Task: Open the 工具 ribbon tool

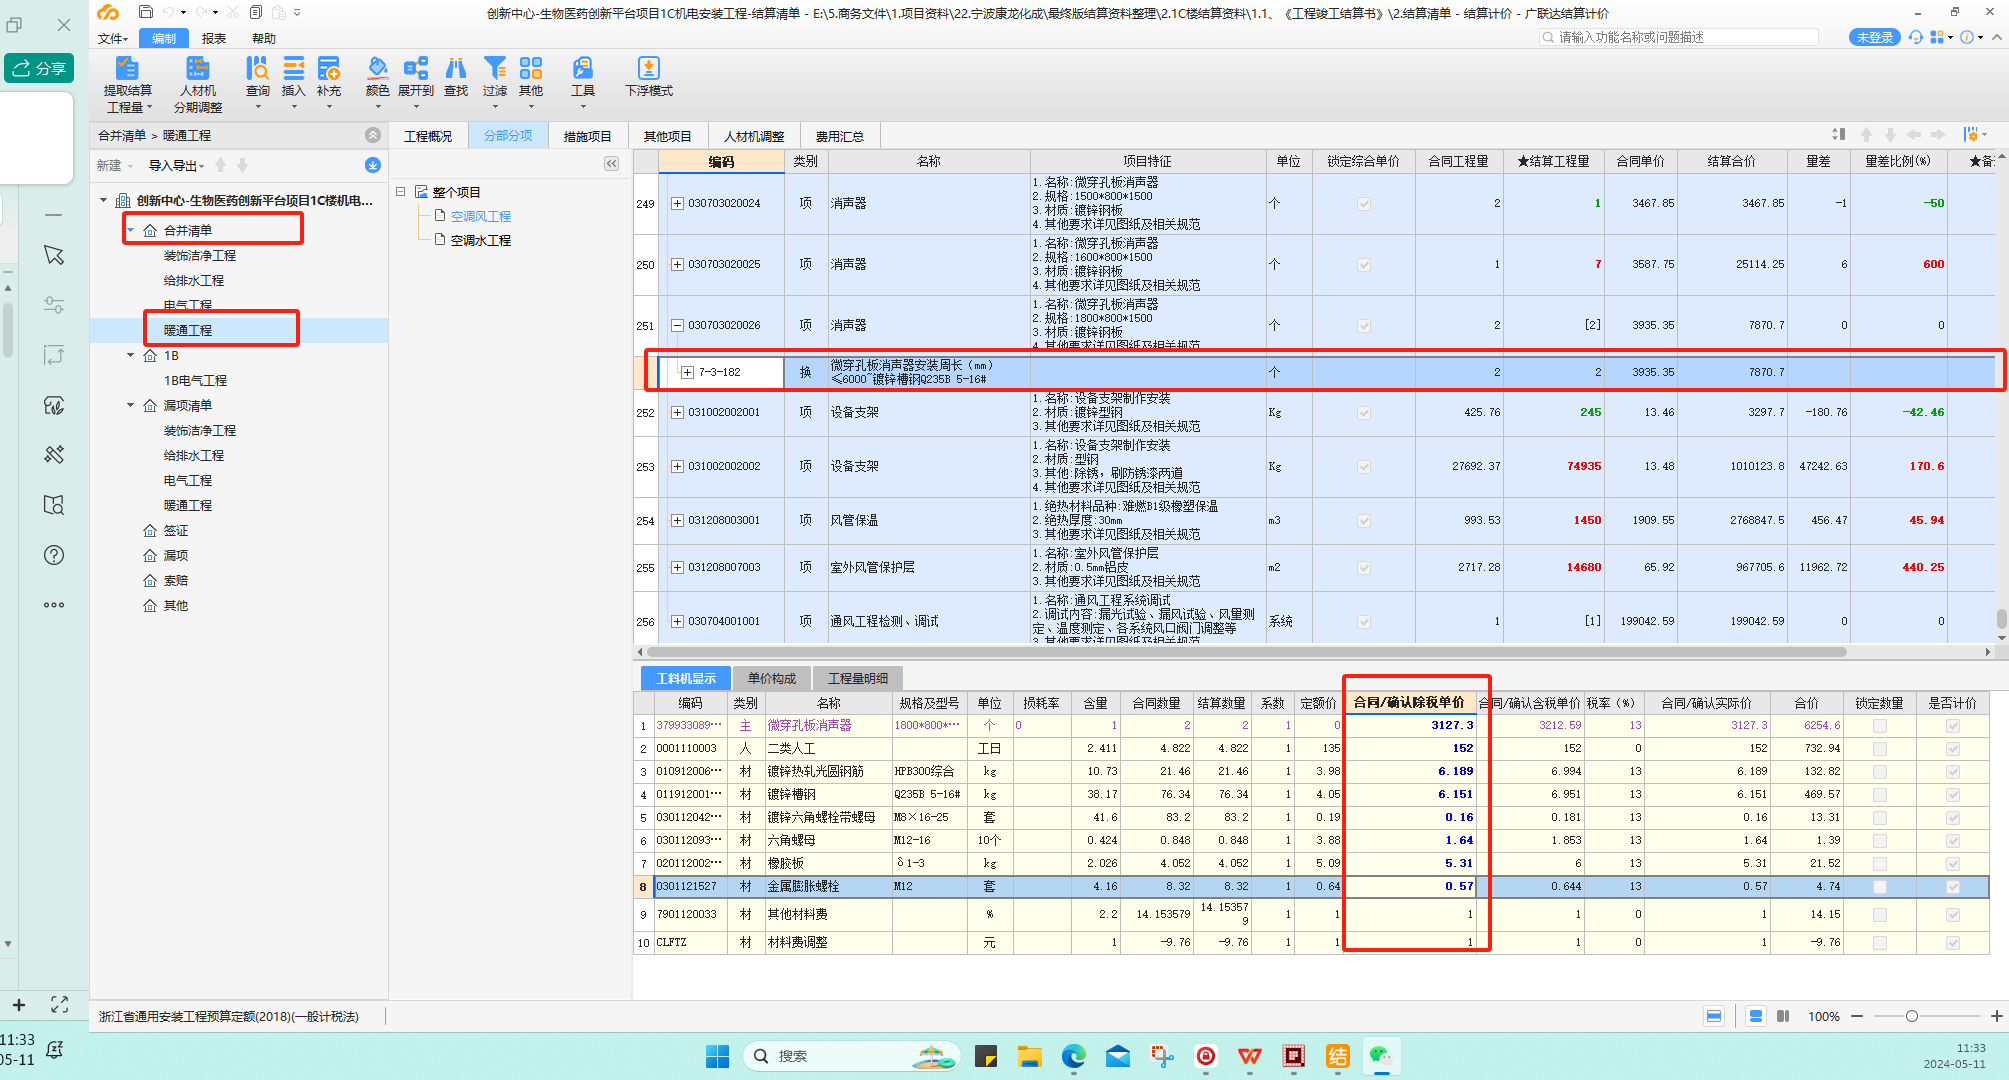Action: 583,78
